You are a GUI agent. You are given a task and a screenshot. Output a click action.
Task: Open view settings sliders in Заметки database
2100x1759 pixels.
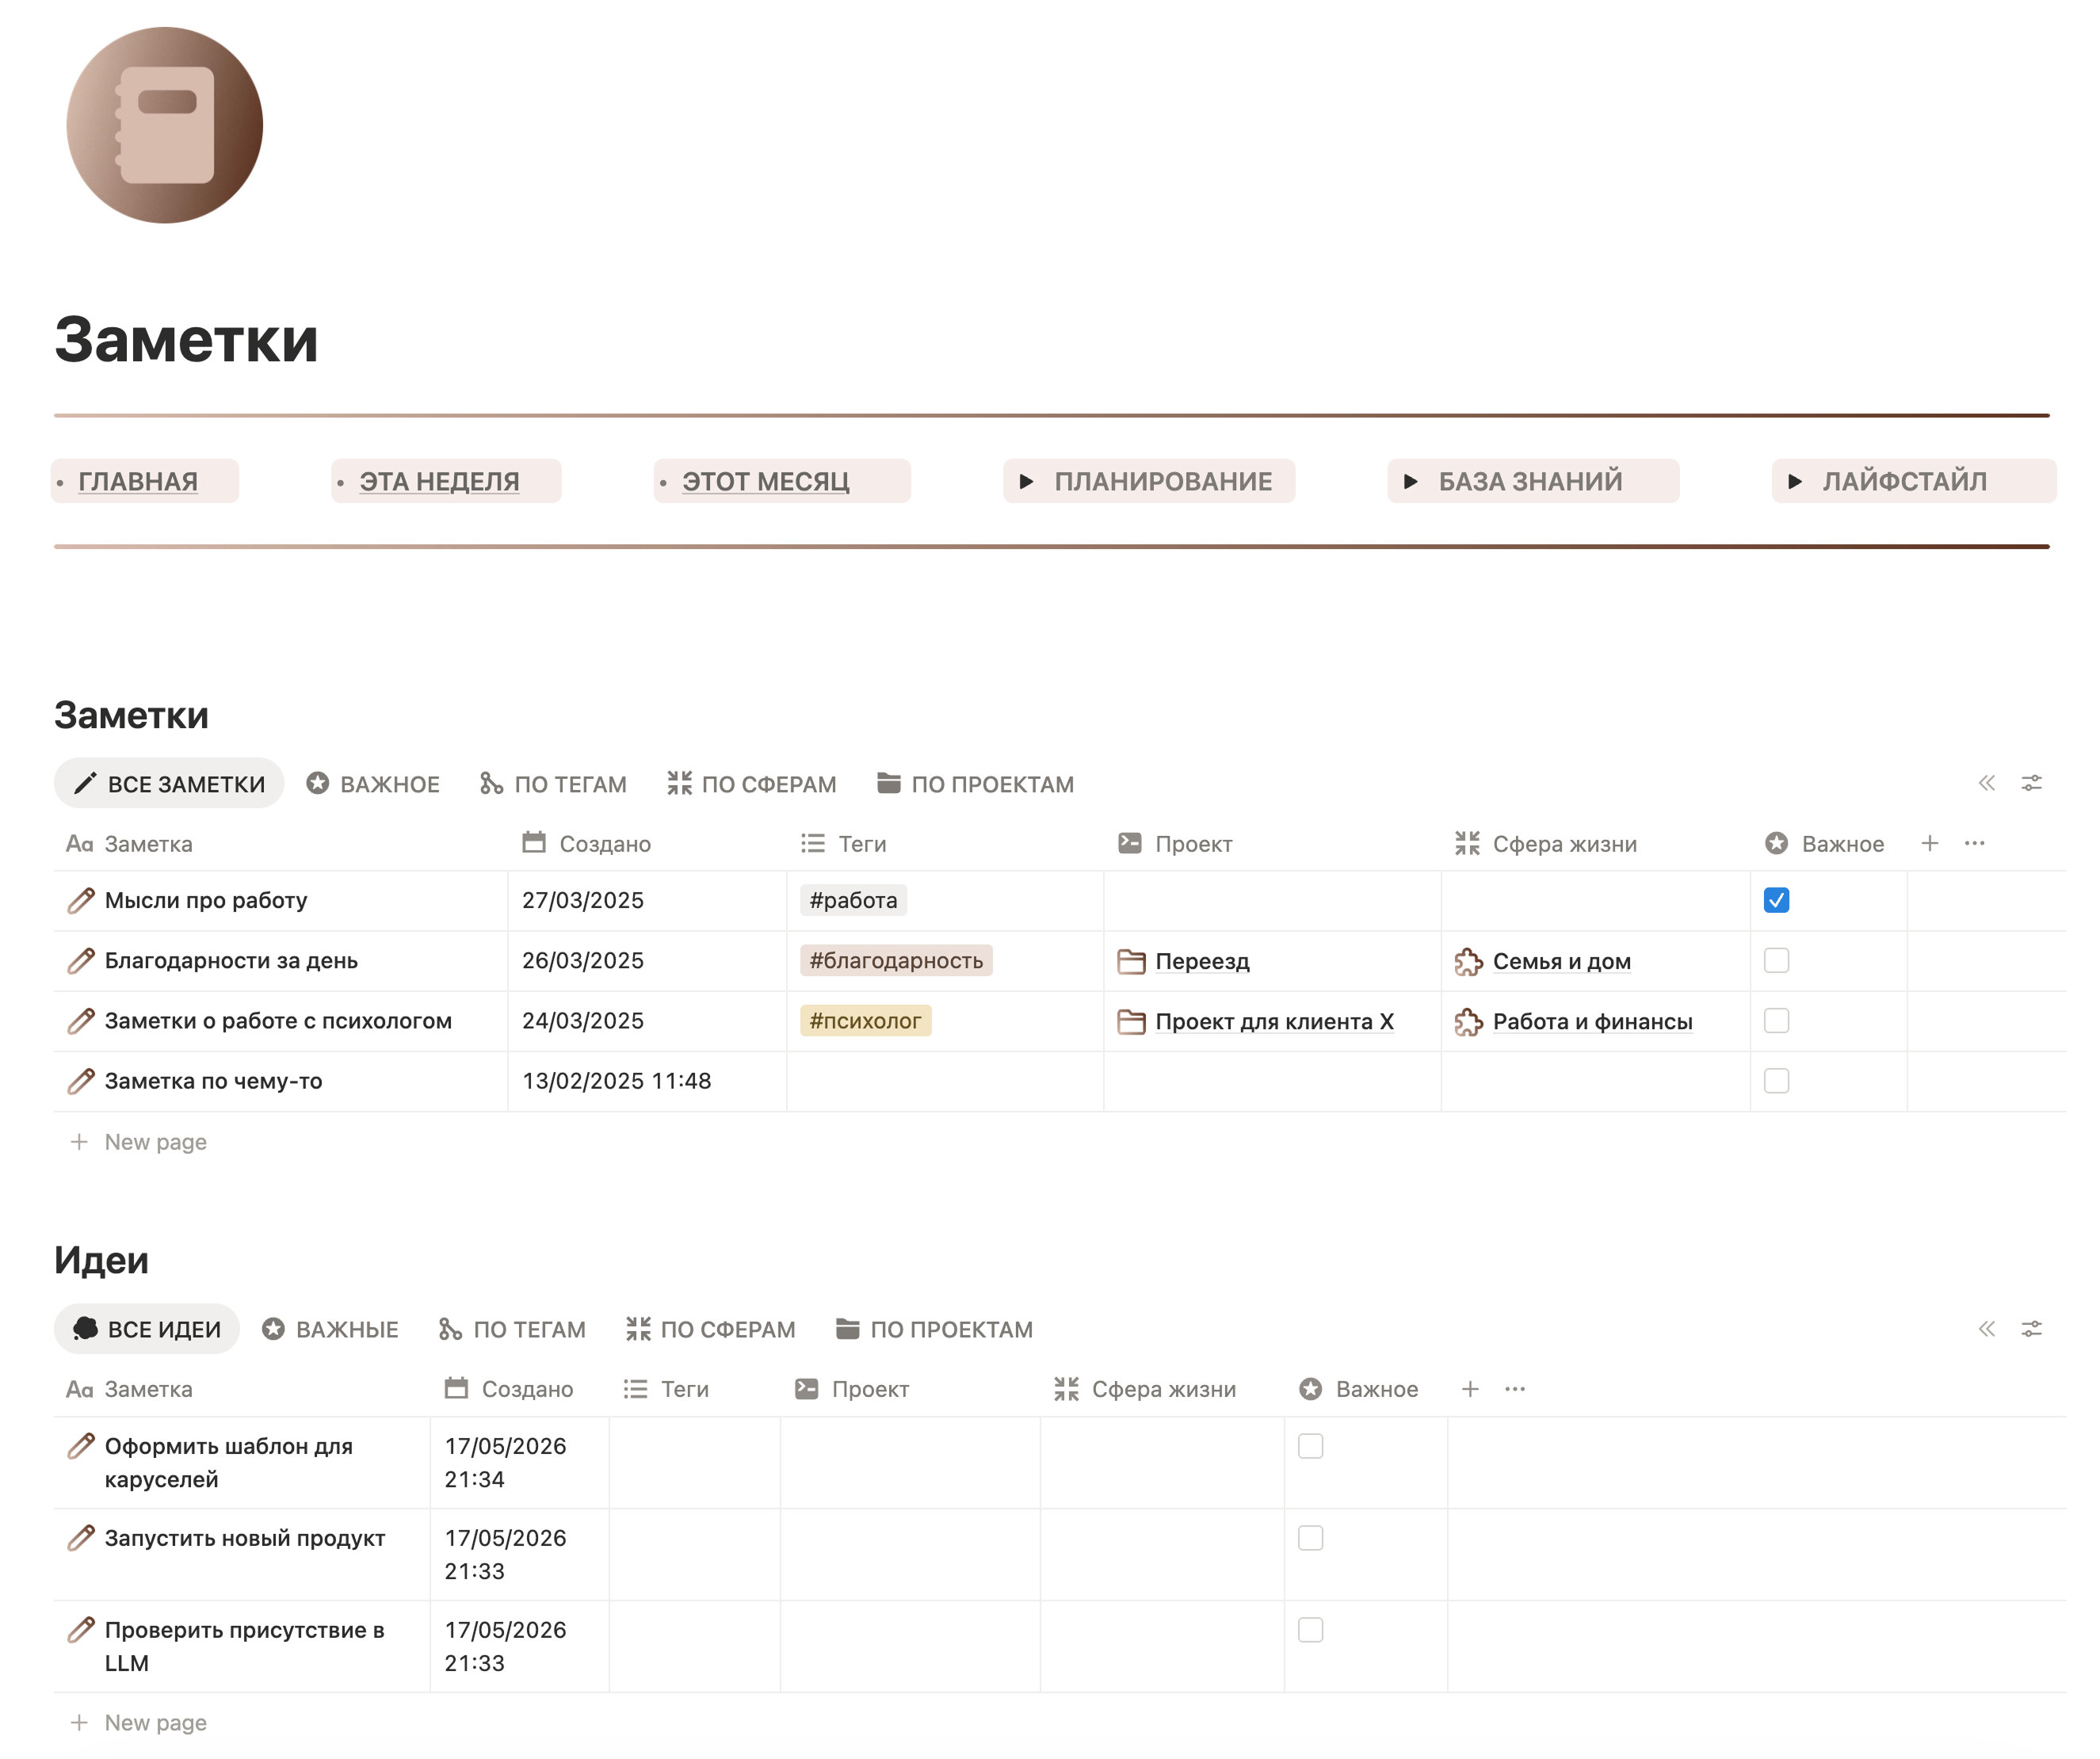point(2032,783)
